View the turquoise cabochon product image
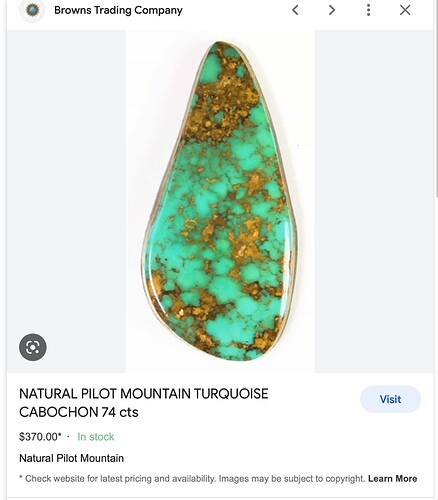Image resolution: width=438 pixels, height=500 pixels. (220, 201)
